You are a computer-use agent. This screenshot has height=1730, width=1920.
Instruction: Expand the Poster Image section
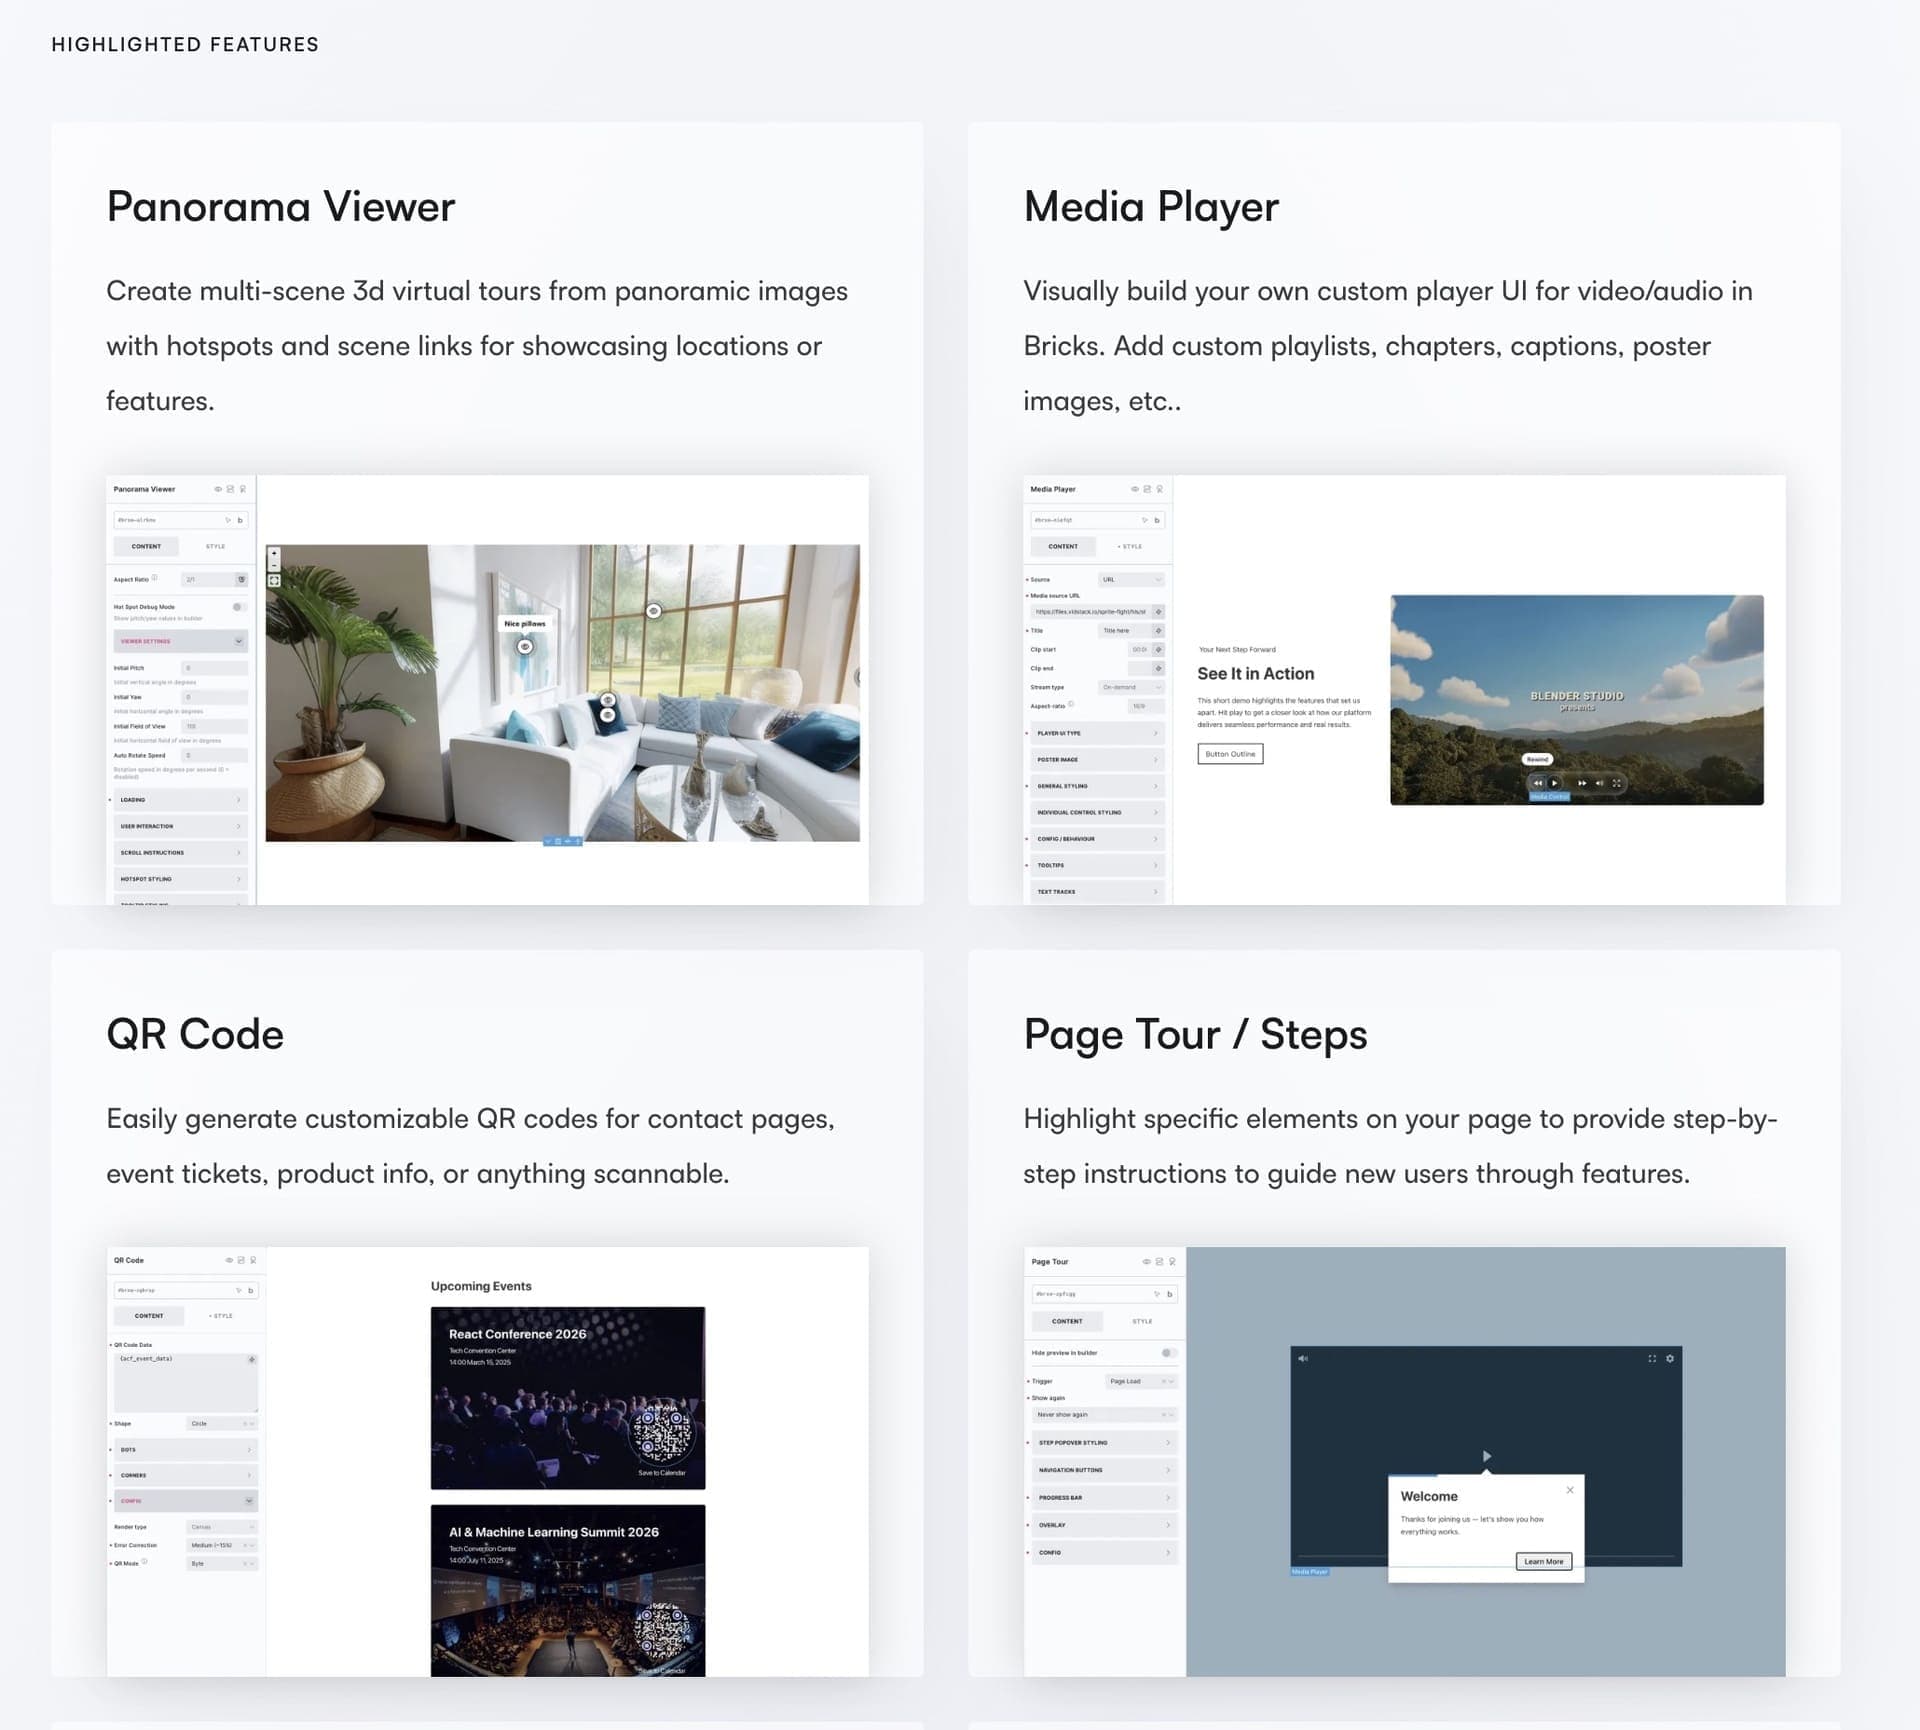click(x=1098, y=759)
